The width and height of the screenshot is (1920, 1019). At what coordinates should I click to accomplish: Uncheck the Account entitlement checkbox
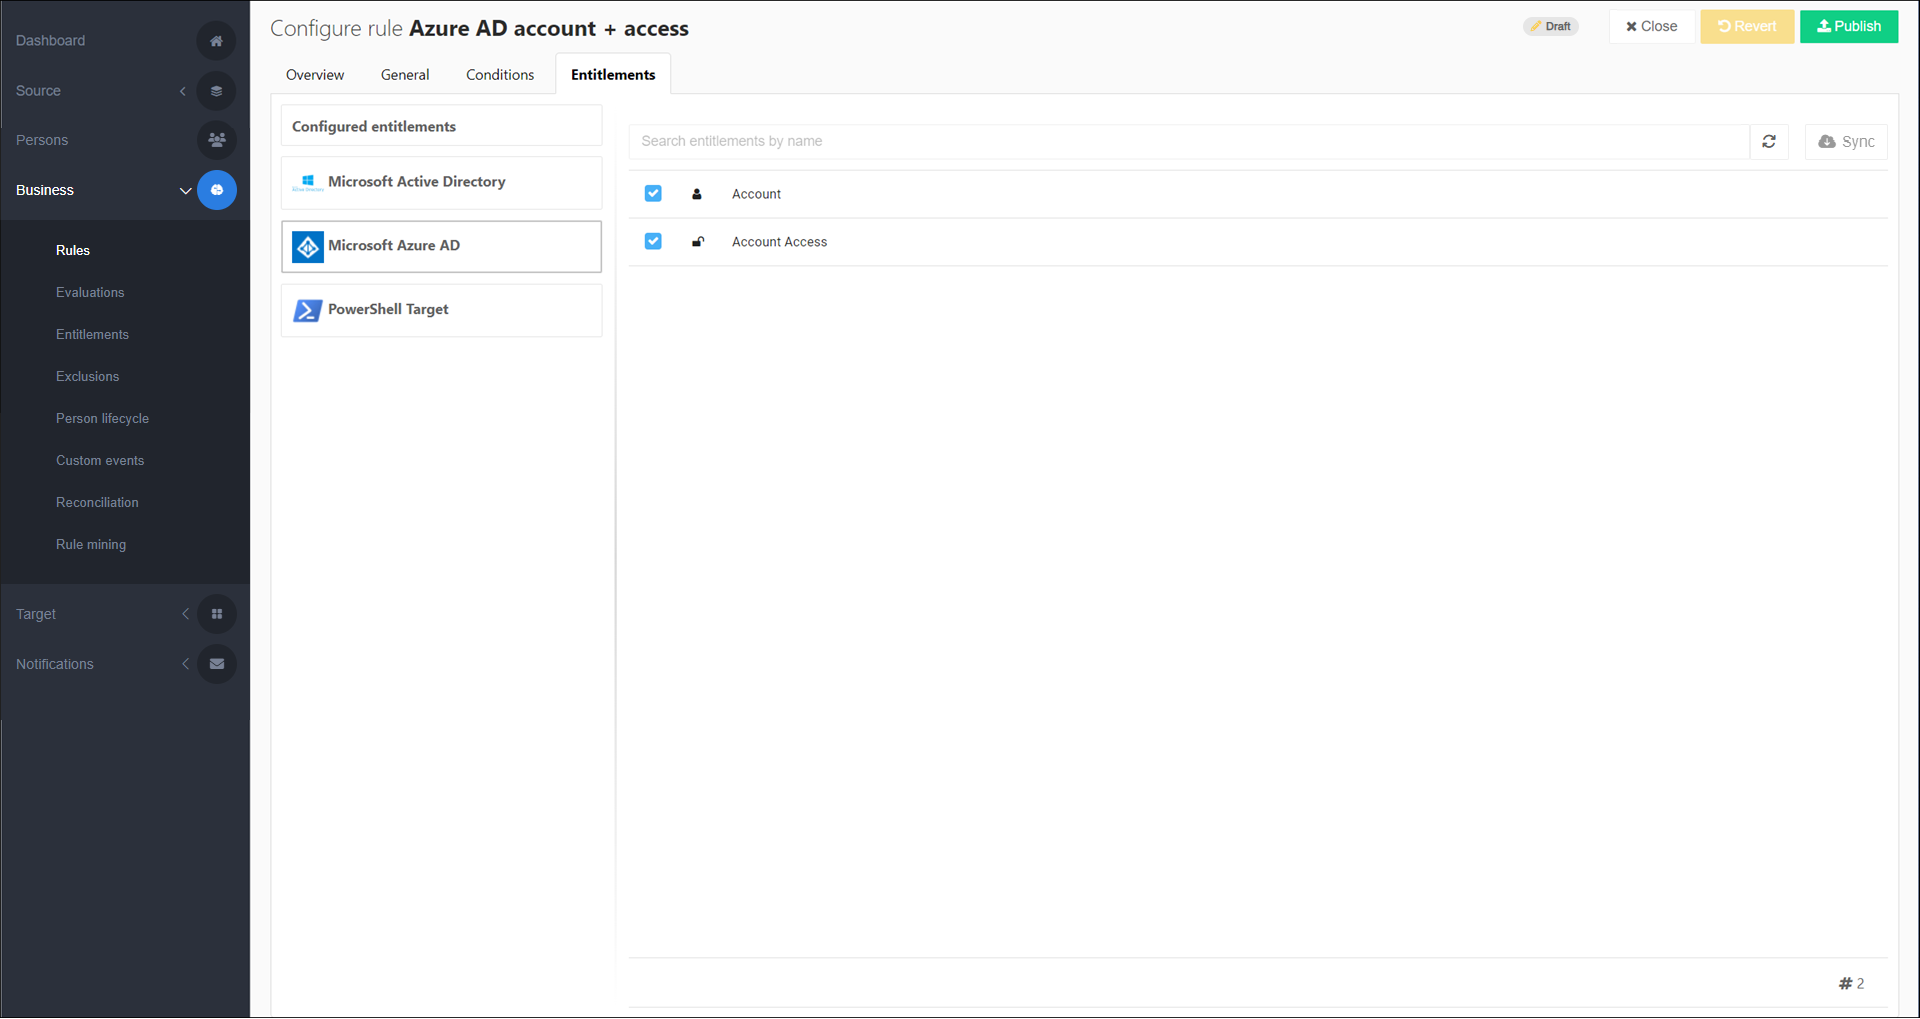point(653,193)
